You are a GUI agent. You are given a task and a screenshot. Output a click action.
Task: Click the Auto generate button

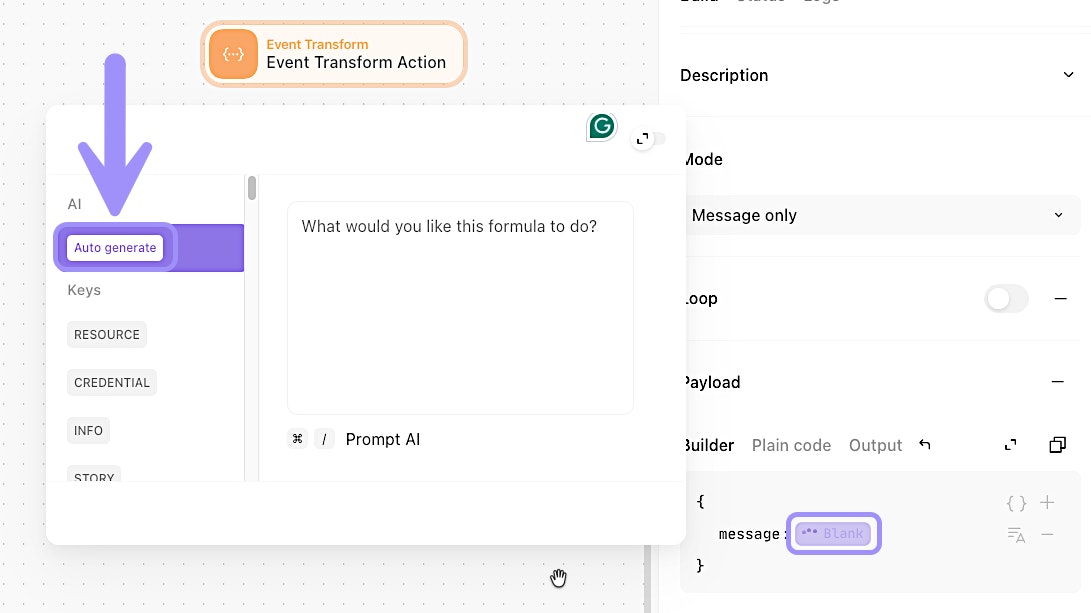coord(115,247)
